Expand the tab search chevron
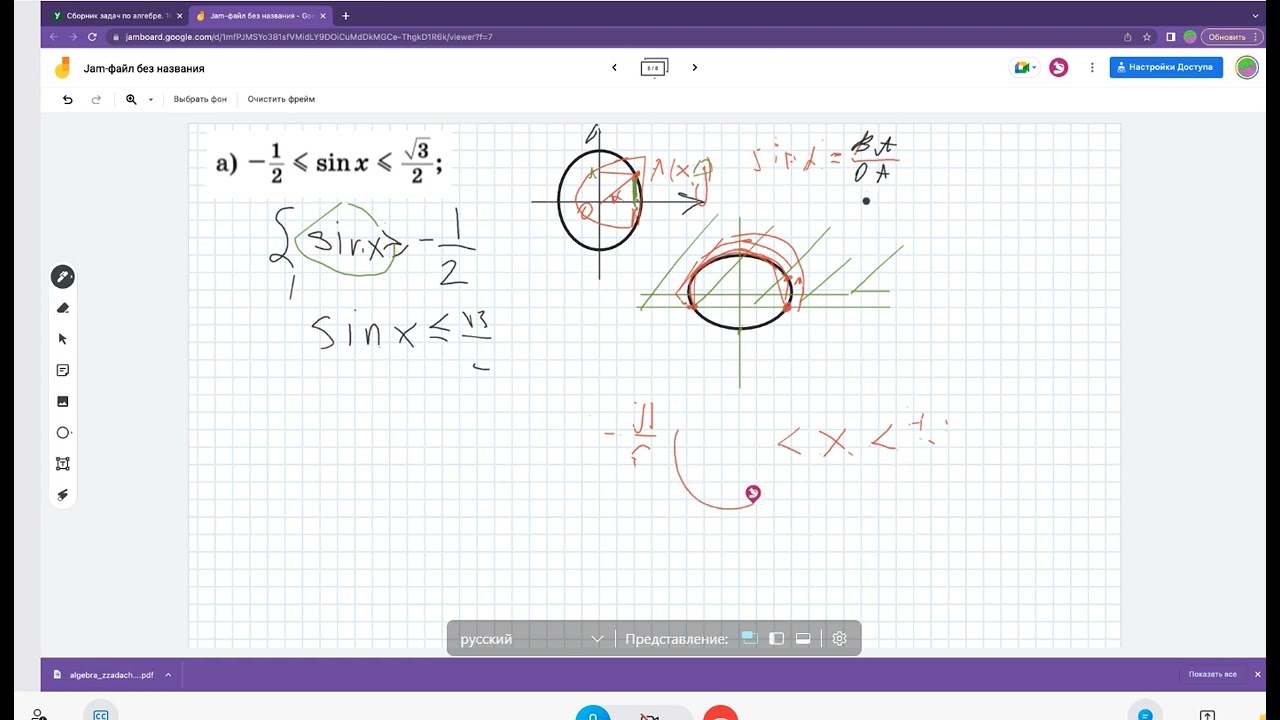 pyautogui.click(x=1256, y=16)
